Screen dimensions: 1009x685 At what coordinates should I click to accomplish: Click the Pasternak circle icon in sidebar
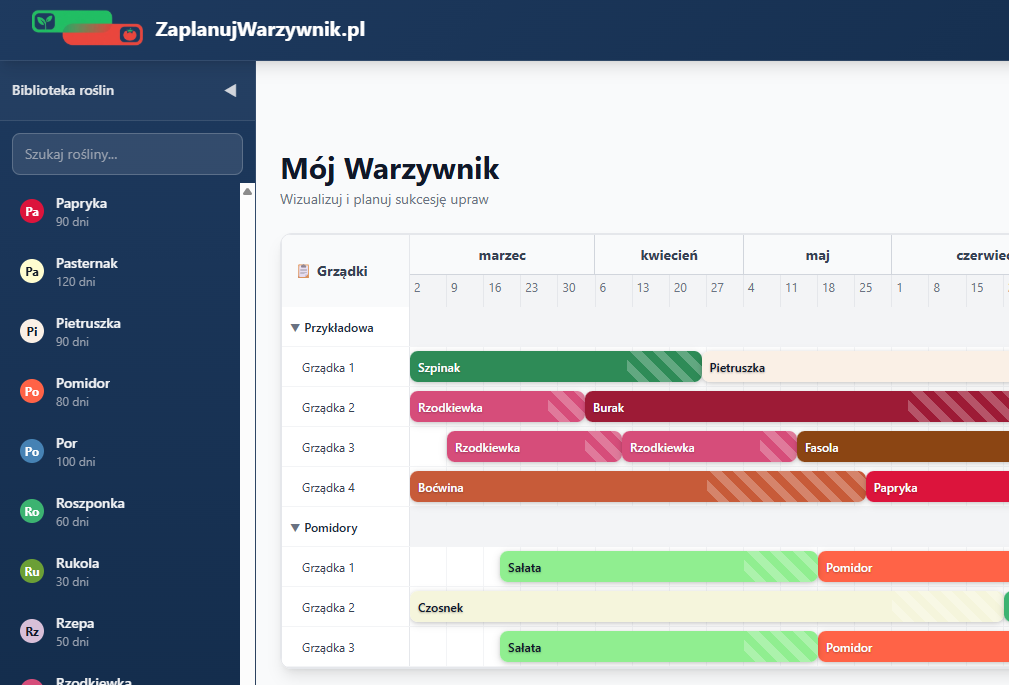[x=31, y=271]
